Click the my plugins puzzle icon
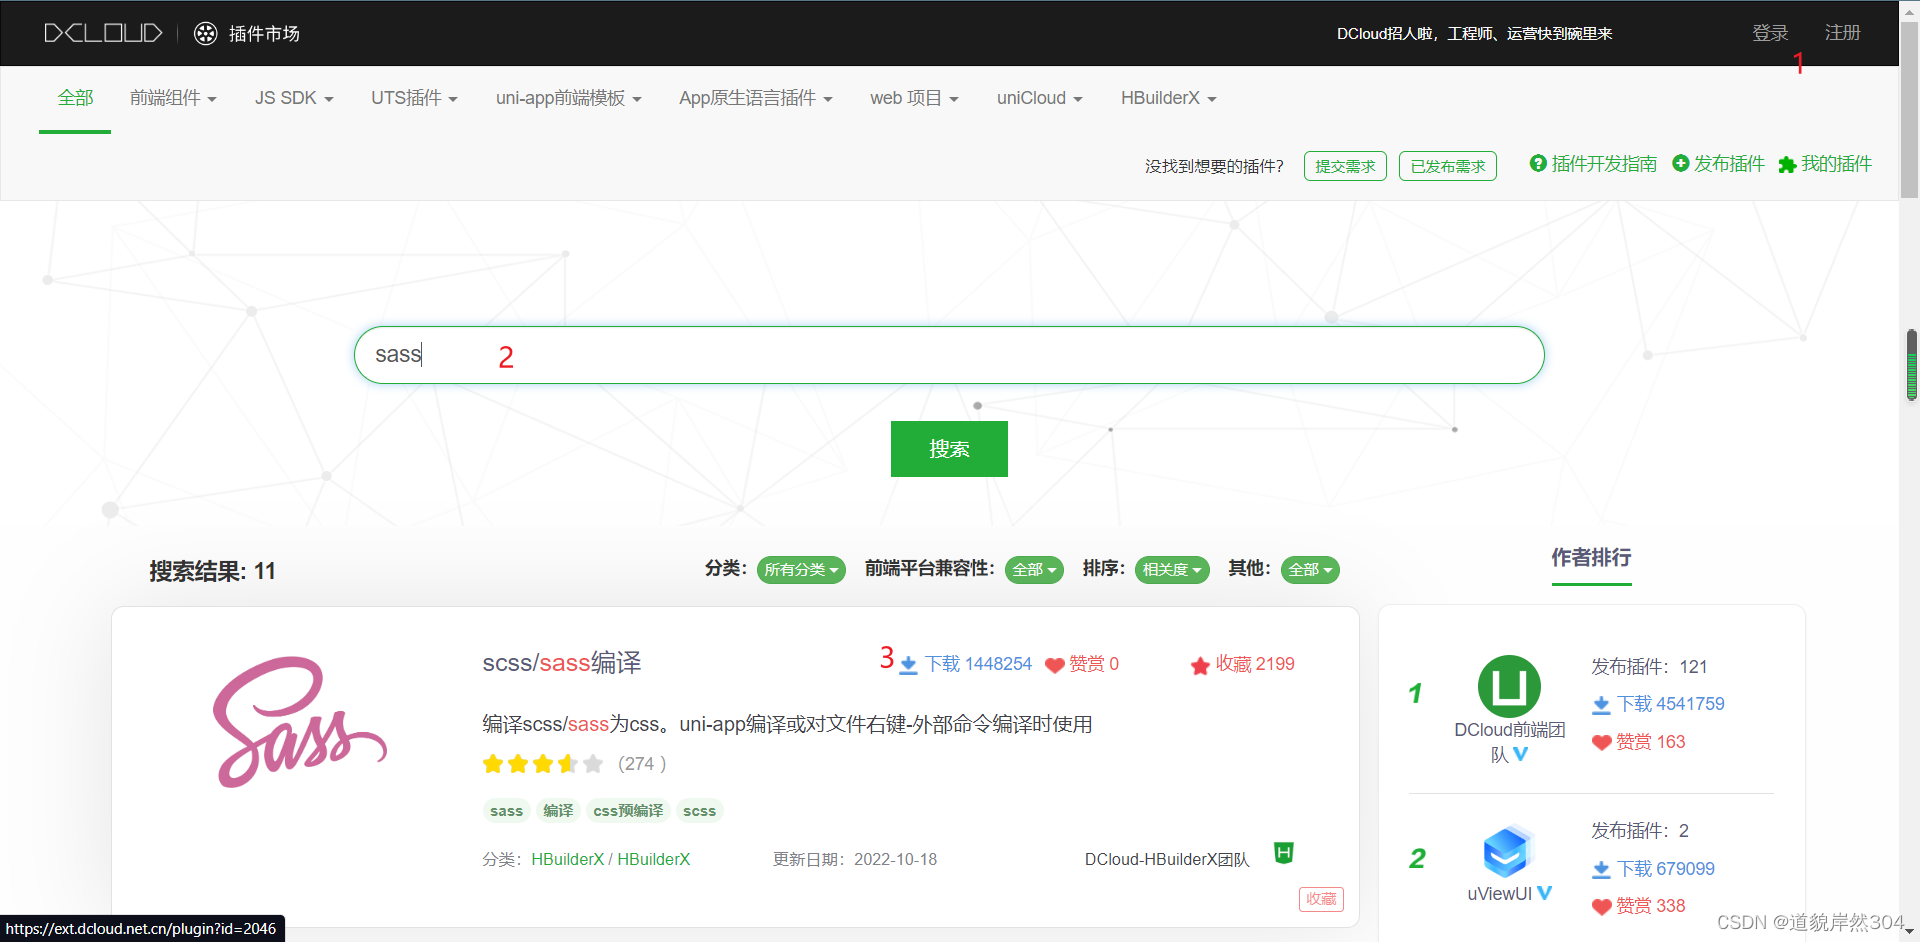 1787,165
